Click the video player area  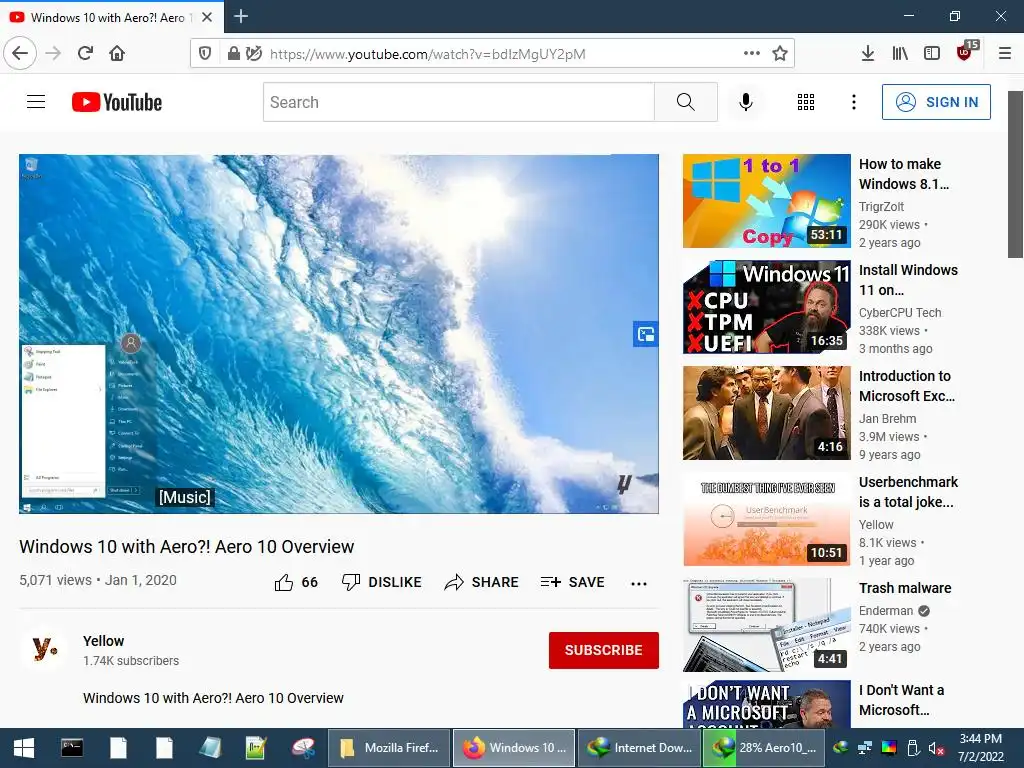point(338,334)
